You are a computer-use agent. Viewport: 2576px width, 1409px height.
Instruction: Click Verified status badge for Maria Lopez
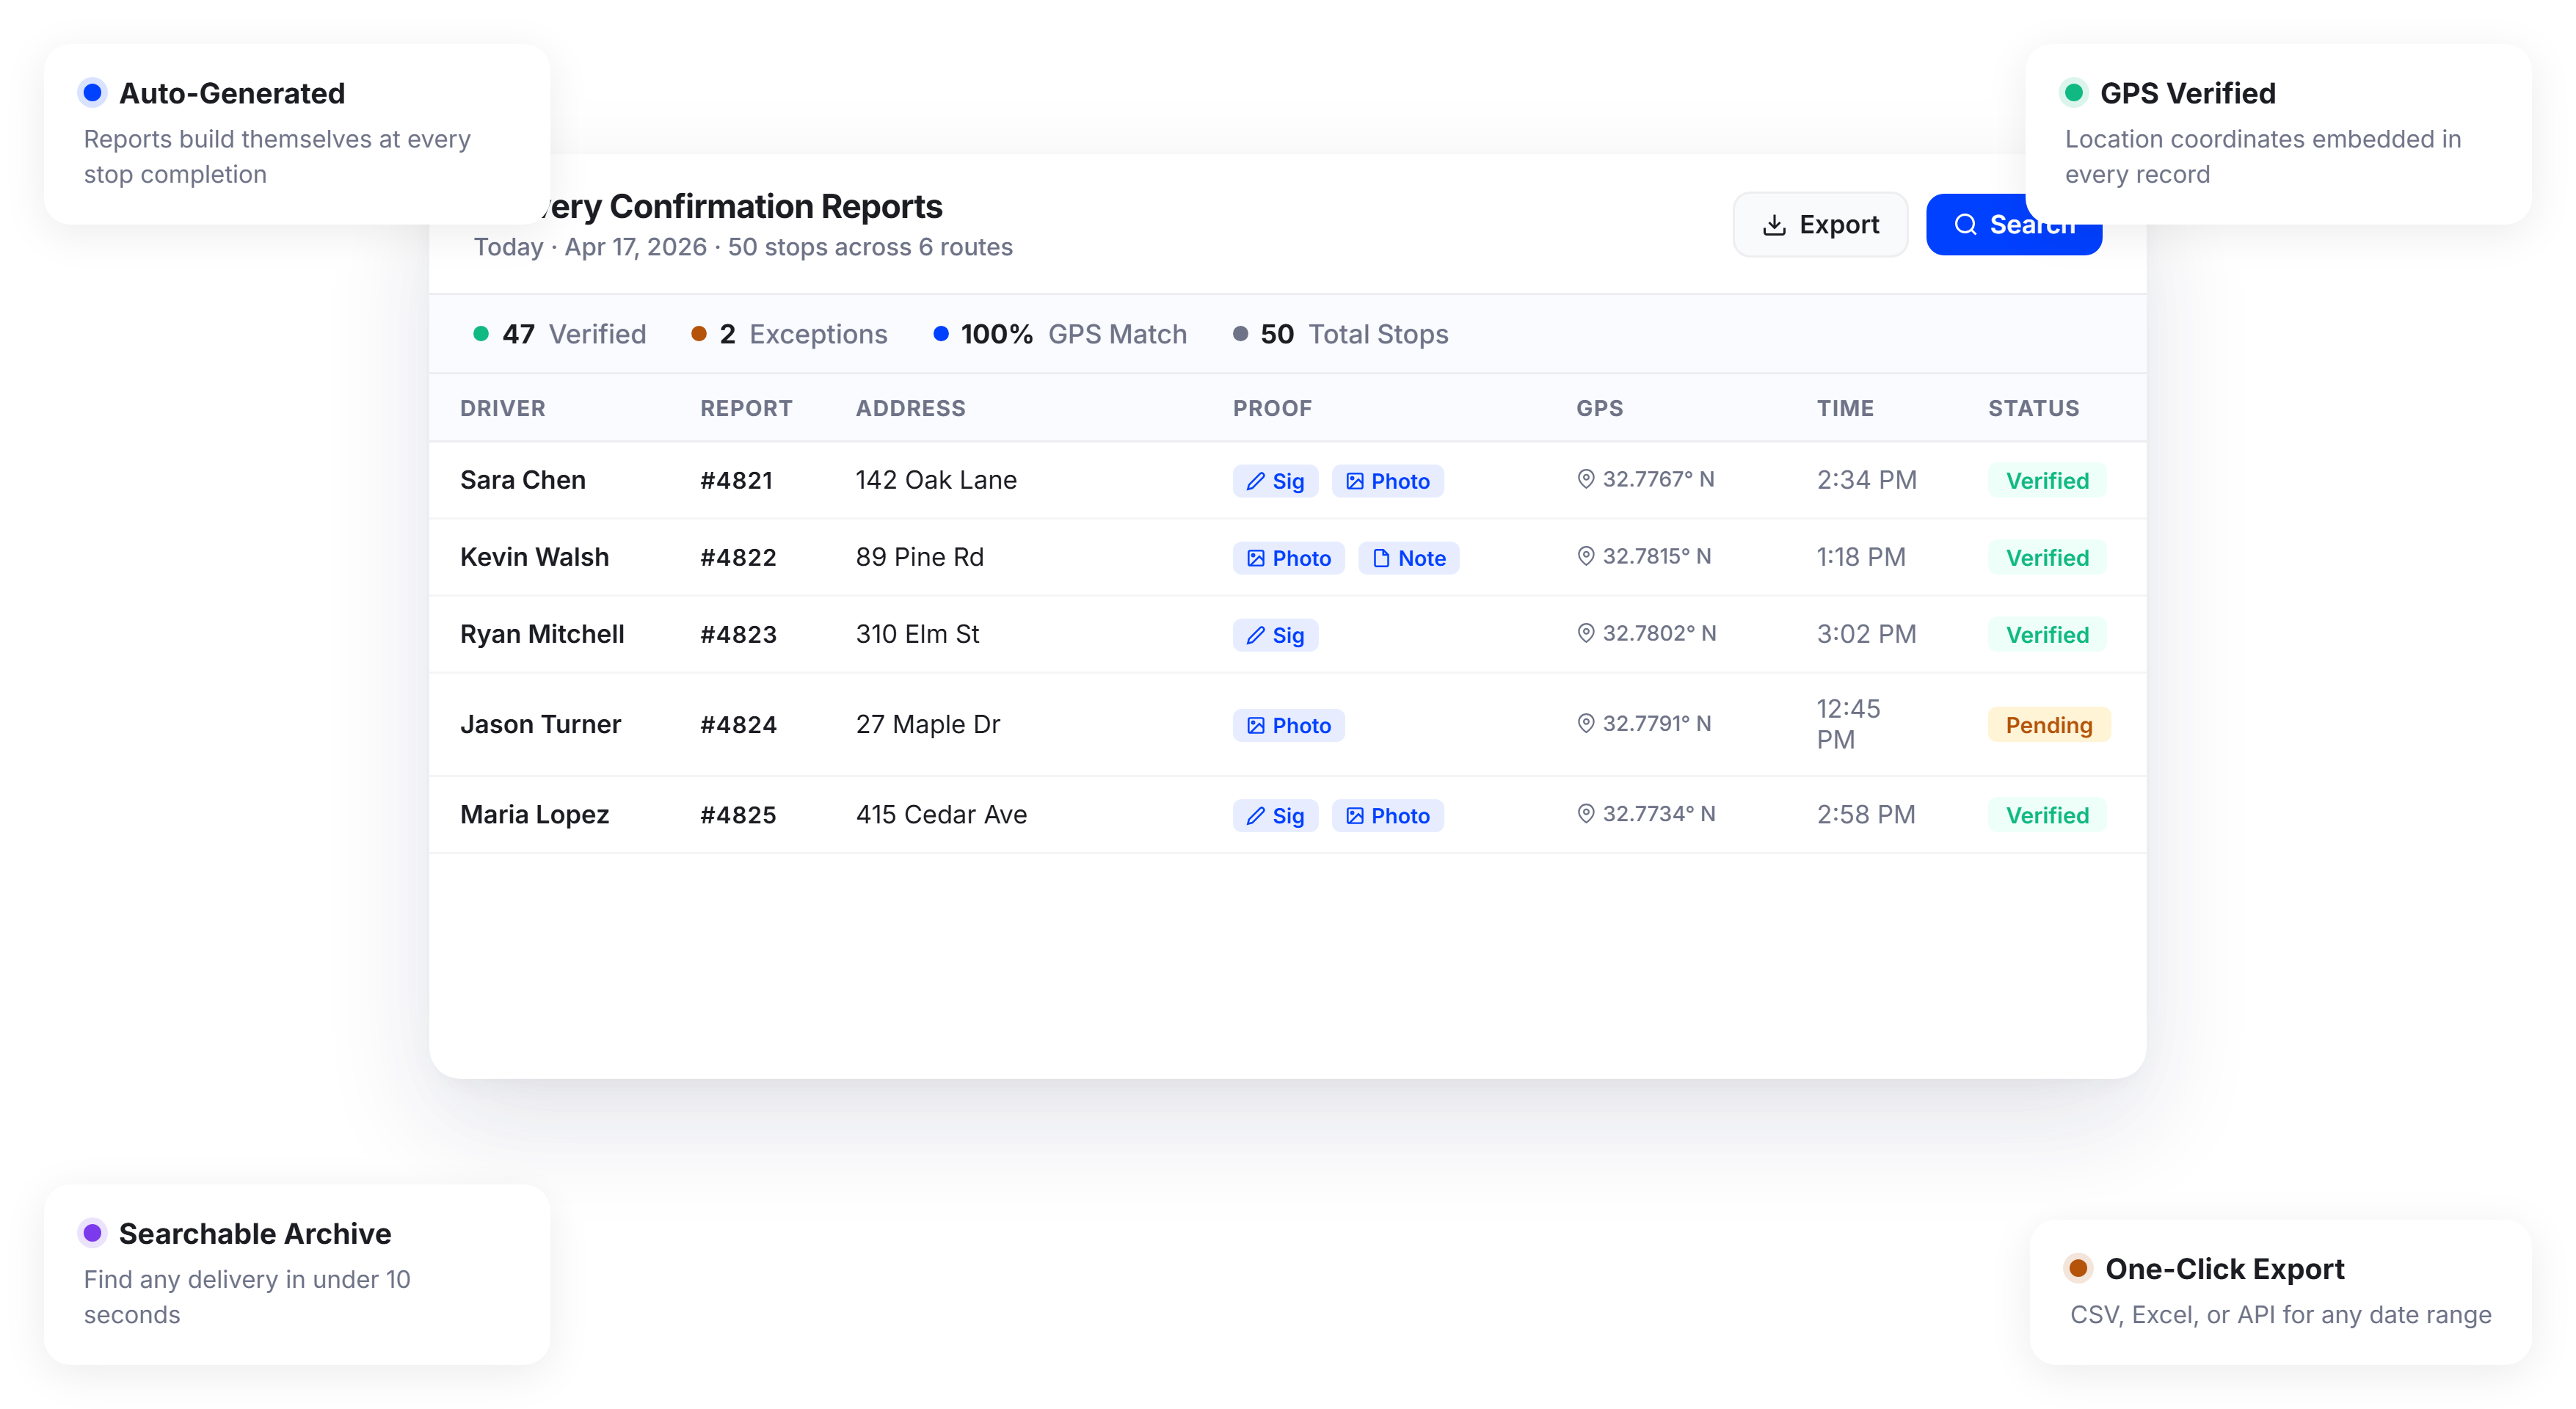[x=2047, y=816]
